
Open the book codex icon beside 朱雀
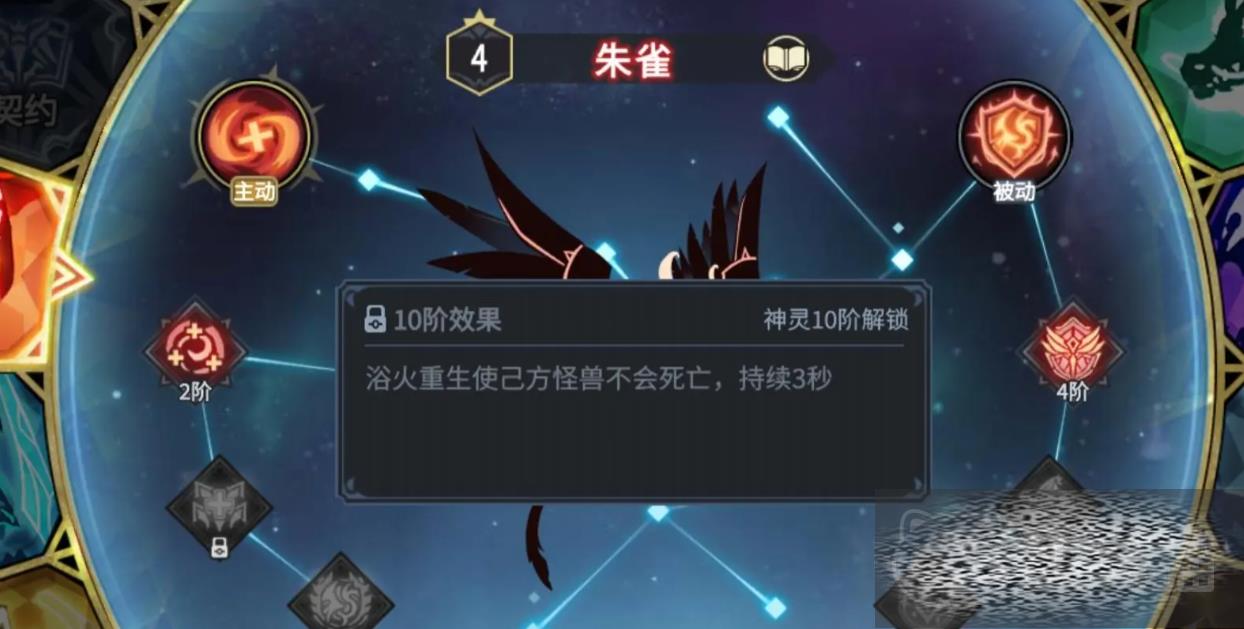point(786,59)
